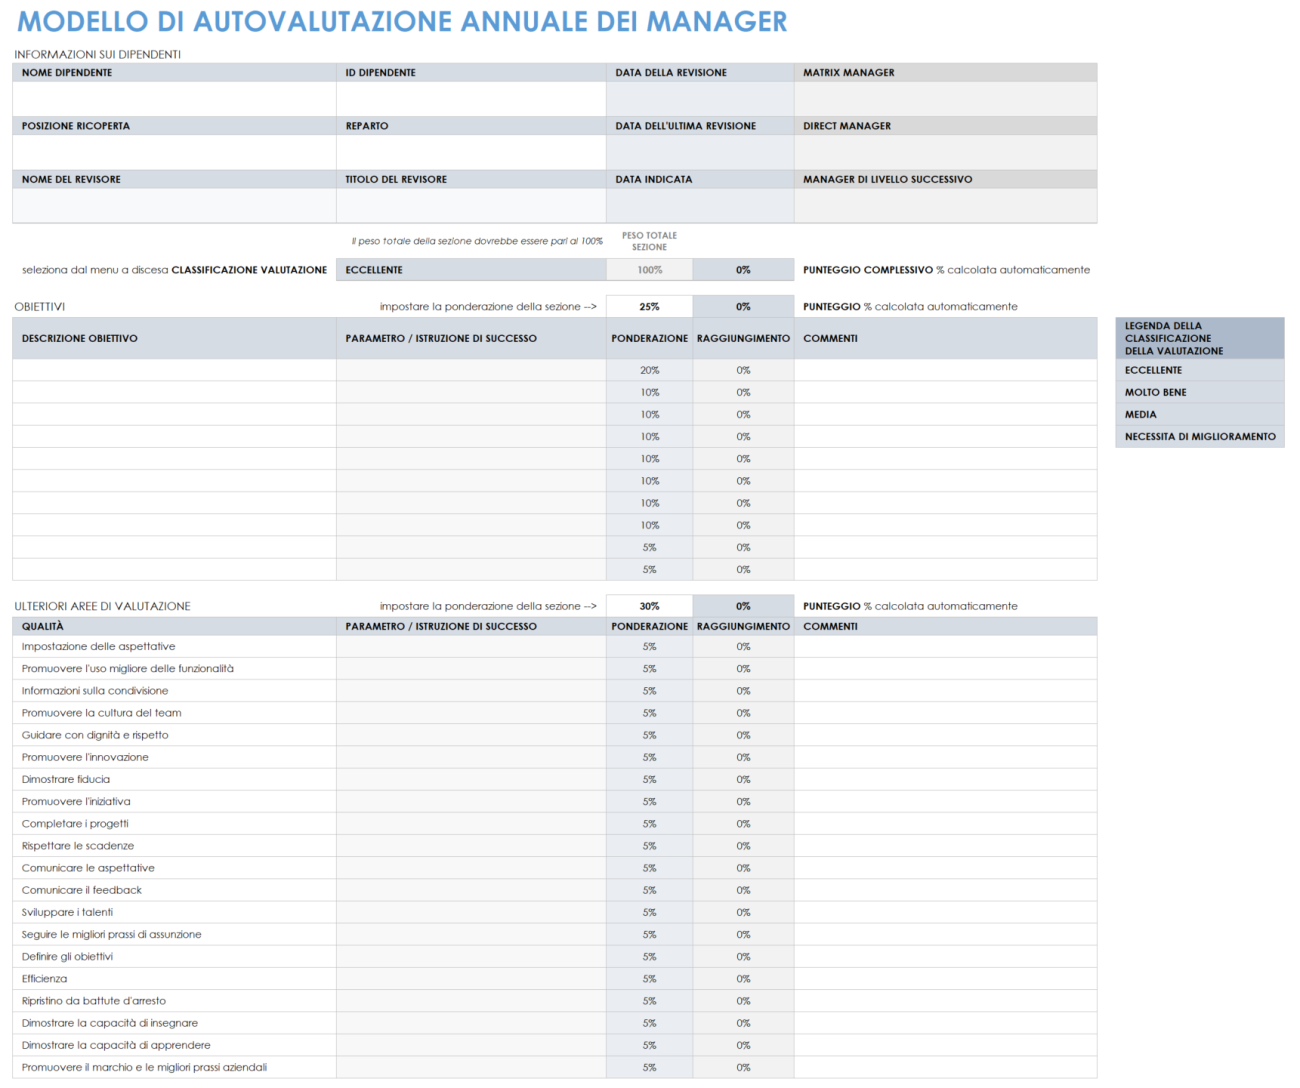1300x1088 pixels.
Task: Edit the NOME DEL REVISORE field
Action: 173,205
